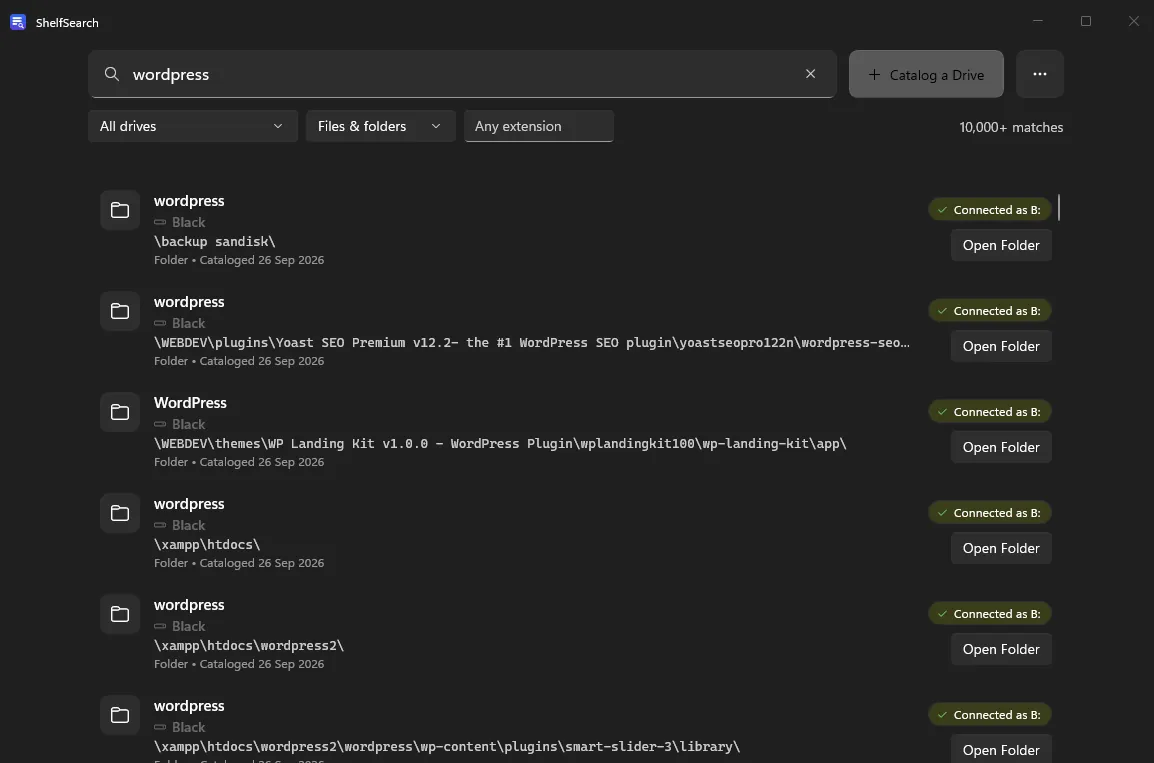Select the path text \backup sandisk\

pyautogui.click(x=214, y=241)
